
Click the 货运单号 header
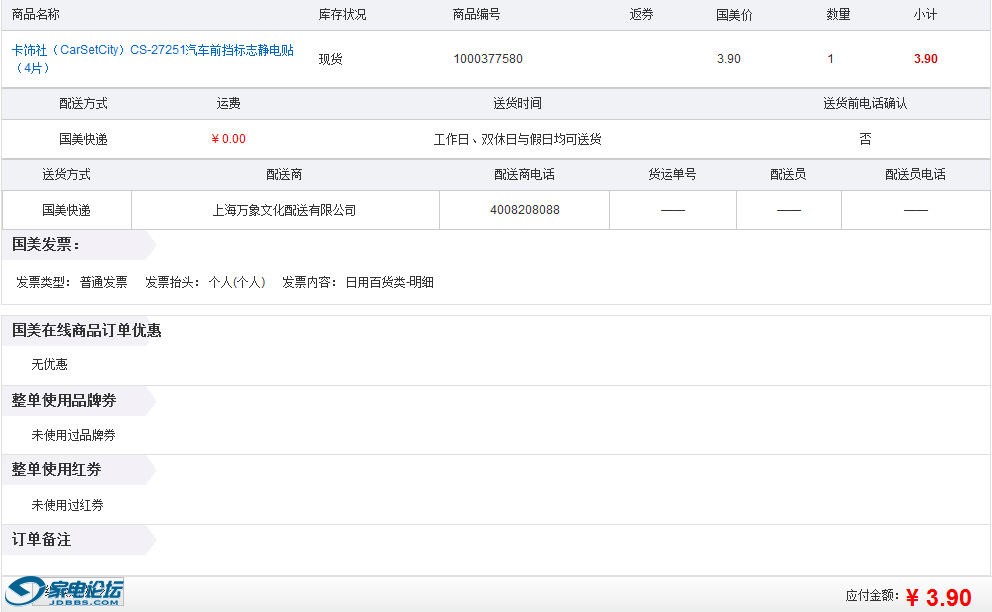tap(673, 174)
